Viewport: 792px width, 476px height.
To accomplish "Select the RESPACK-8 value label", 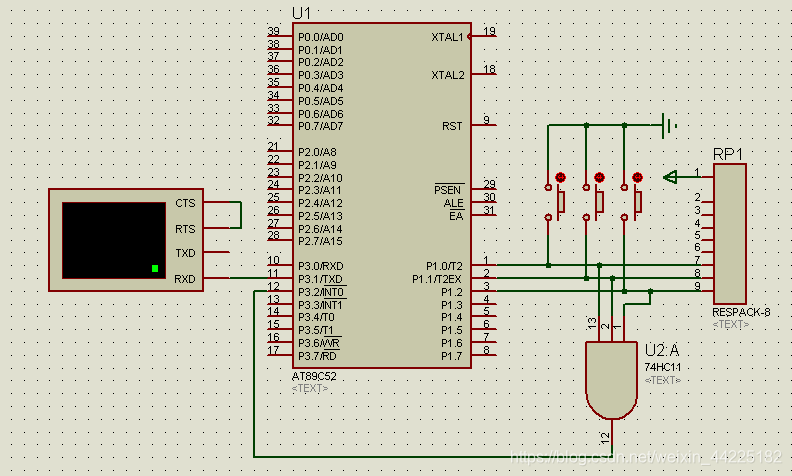I will click(x=741, y=312).
